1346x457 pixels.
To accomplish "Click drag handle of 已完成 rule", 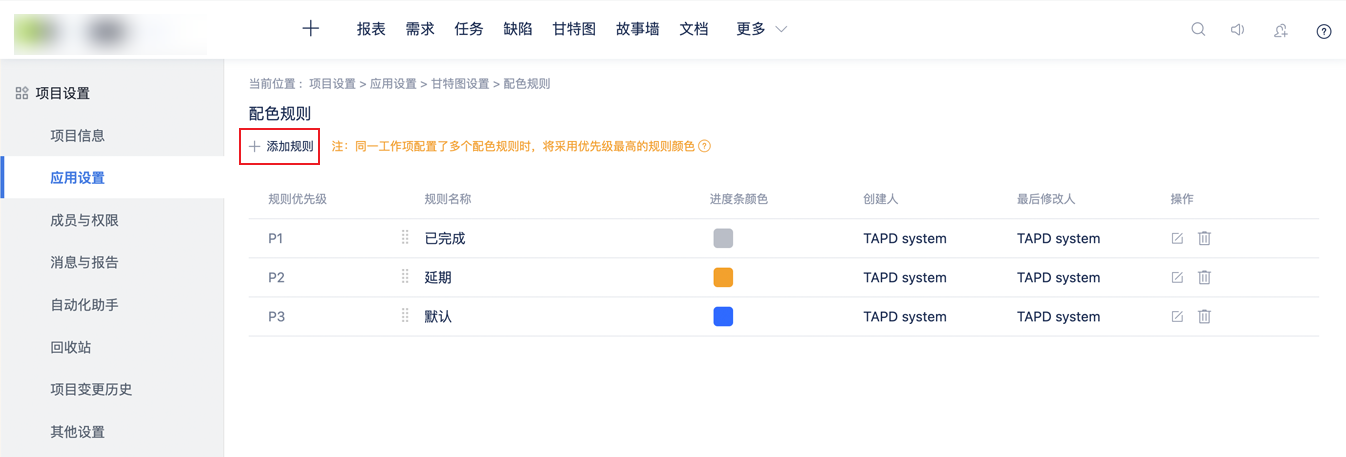I will [405, 238].
